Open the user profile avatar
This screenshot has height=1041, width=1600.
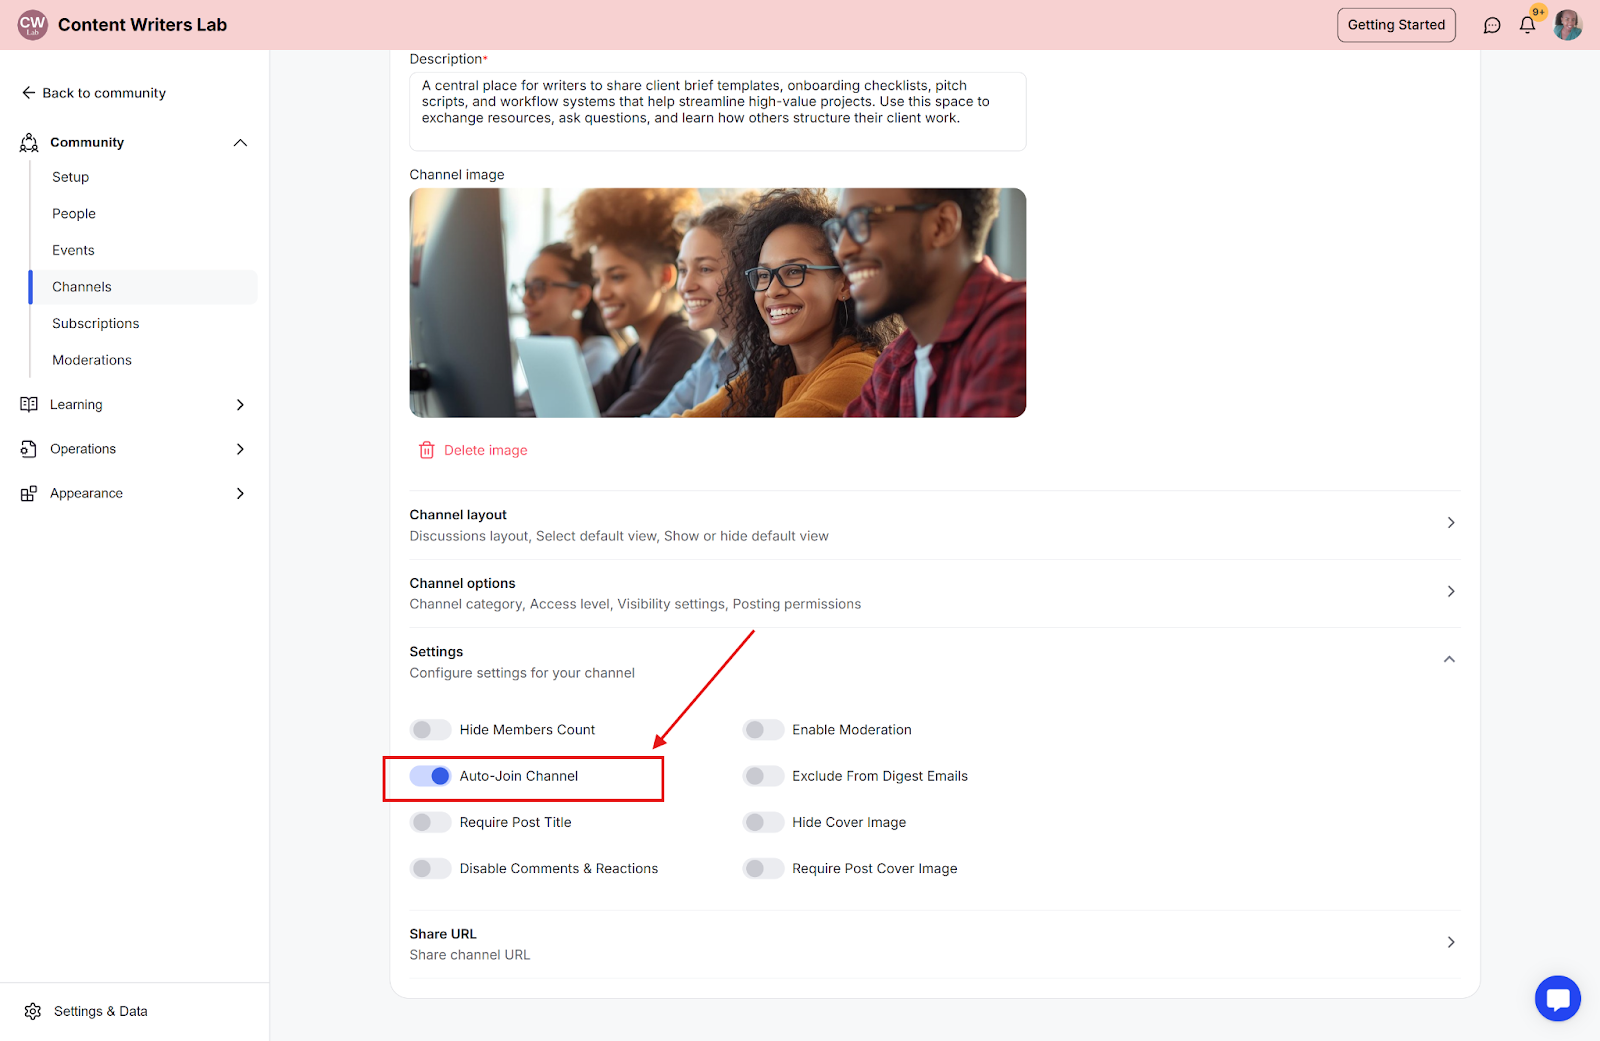[1567, 25]
